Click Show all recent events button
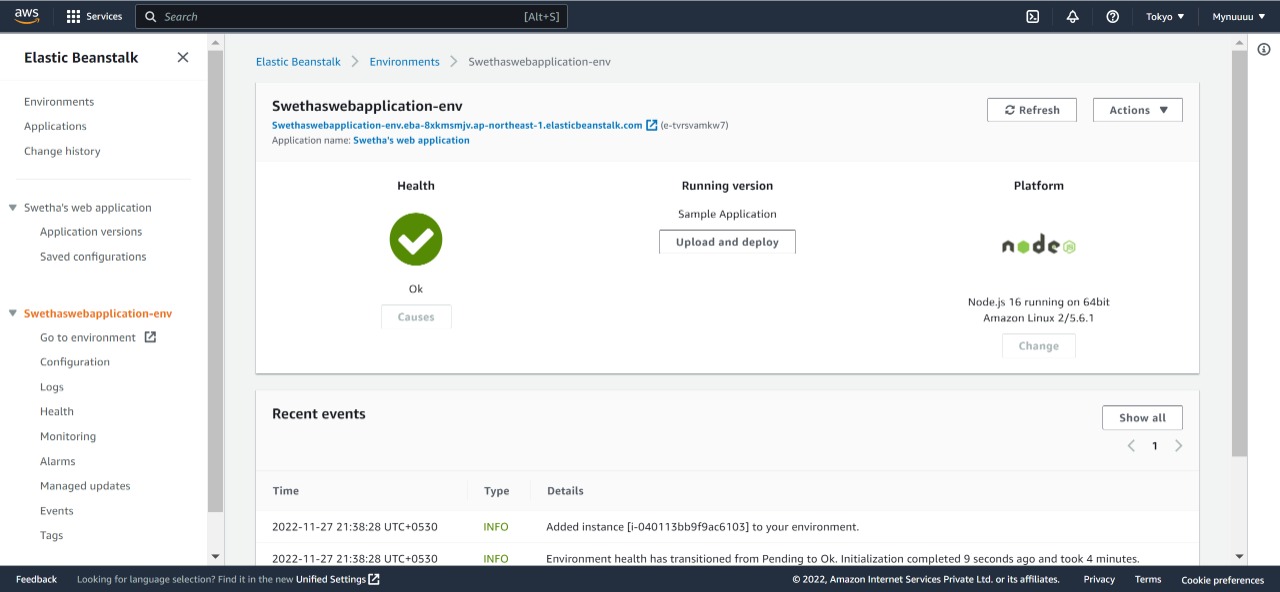The image size is (1280, 592). (1142, 418)
